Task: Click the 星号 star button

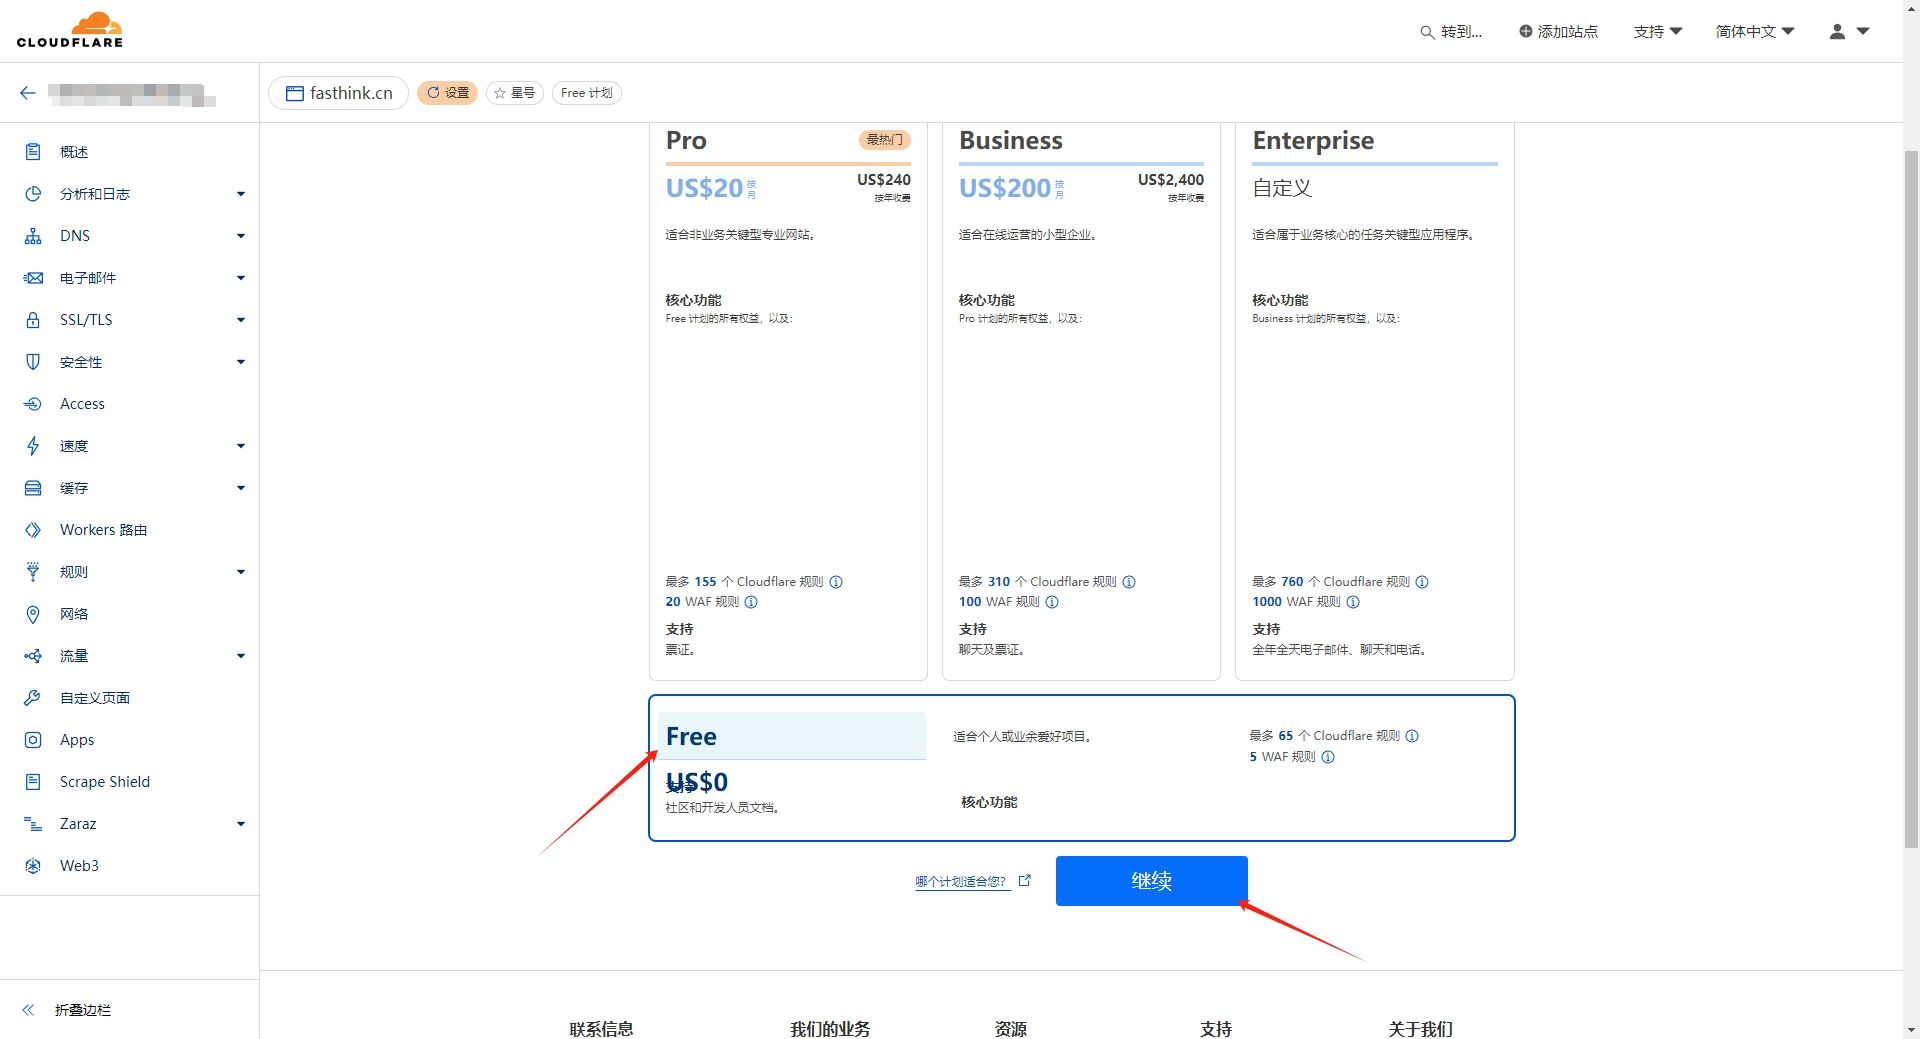Action: click(515, 93)
